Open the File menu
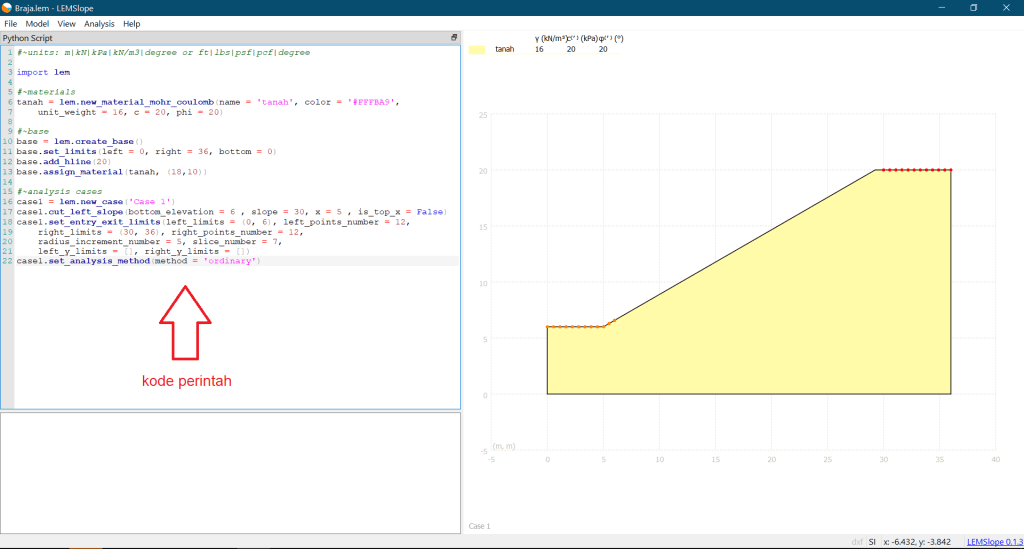 tap(11, 23)
